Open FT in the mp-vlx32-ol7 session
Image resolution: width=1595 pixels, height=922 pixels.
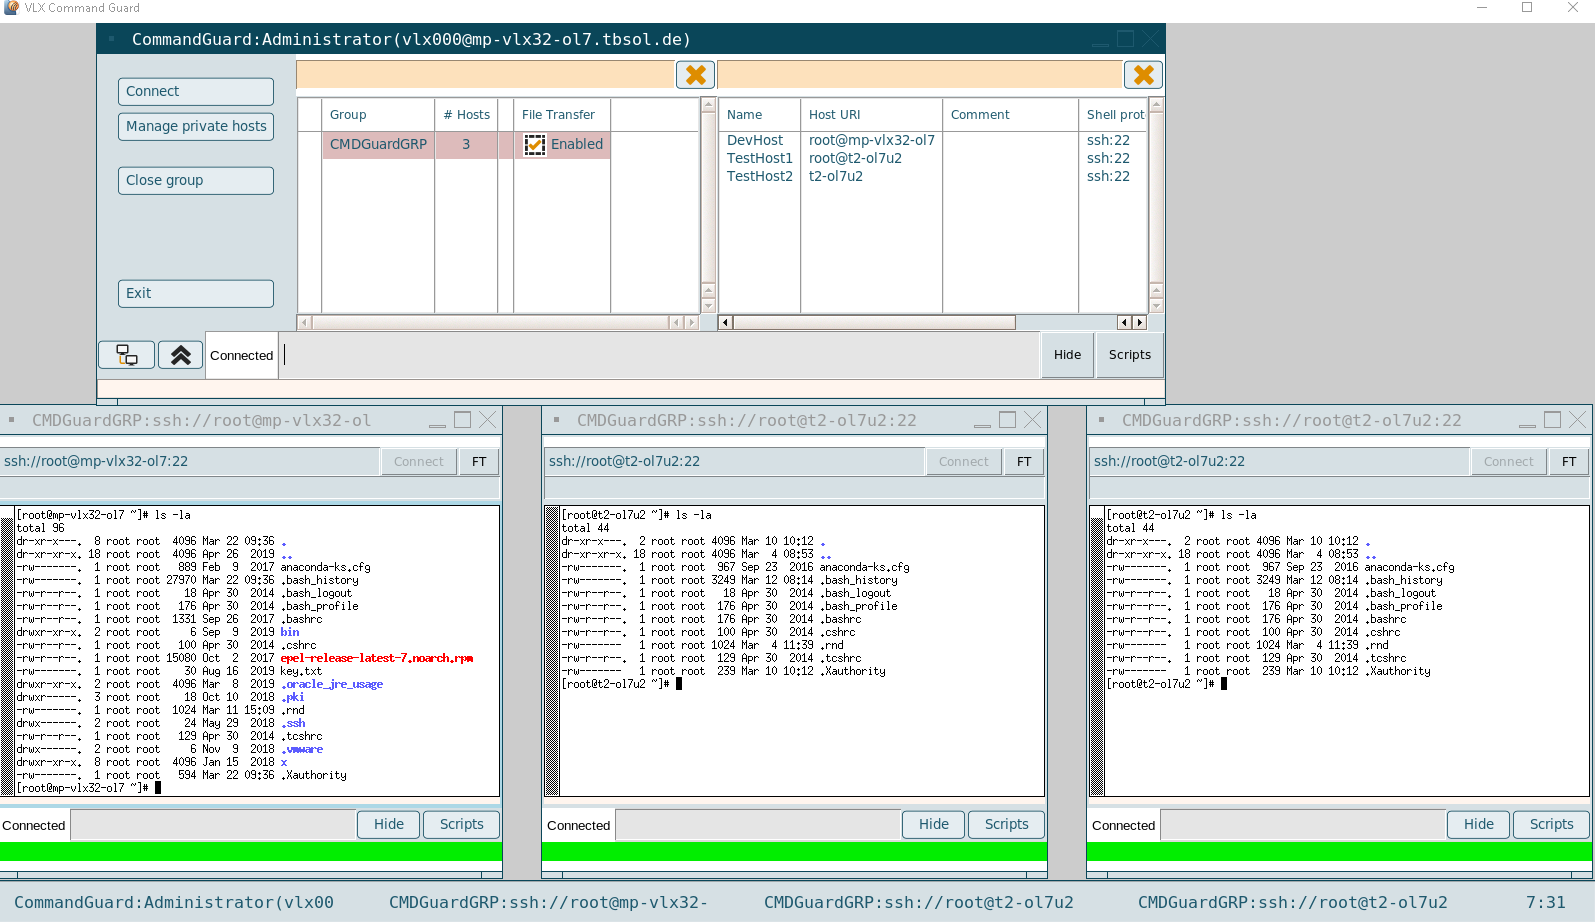pos(479,461)
